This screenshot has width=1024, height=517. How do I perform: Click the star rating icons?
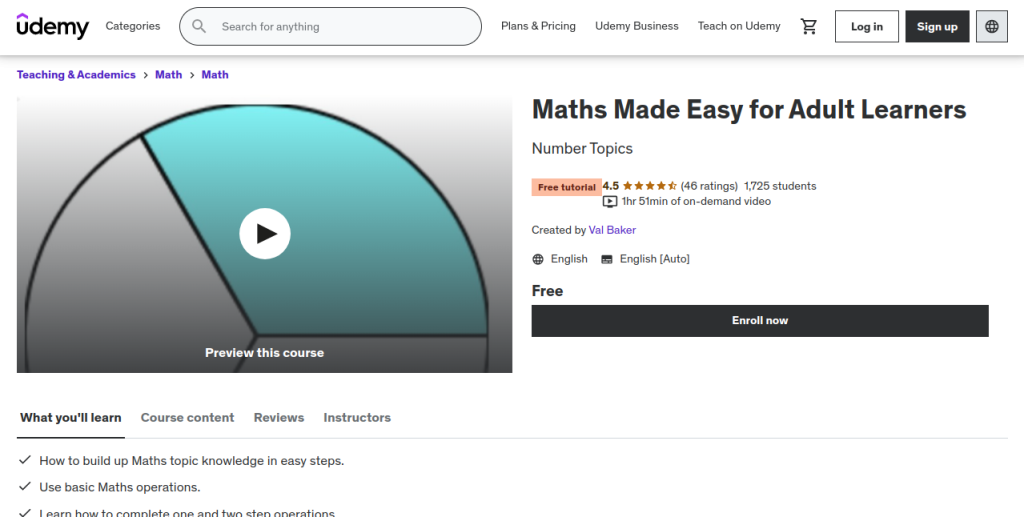649,186
